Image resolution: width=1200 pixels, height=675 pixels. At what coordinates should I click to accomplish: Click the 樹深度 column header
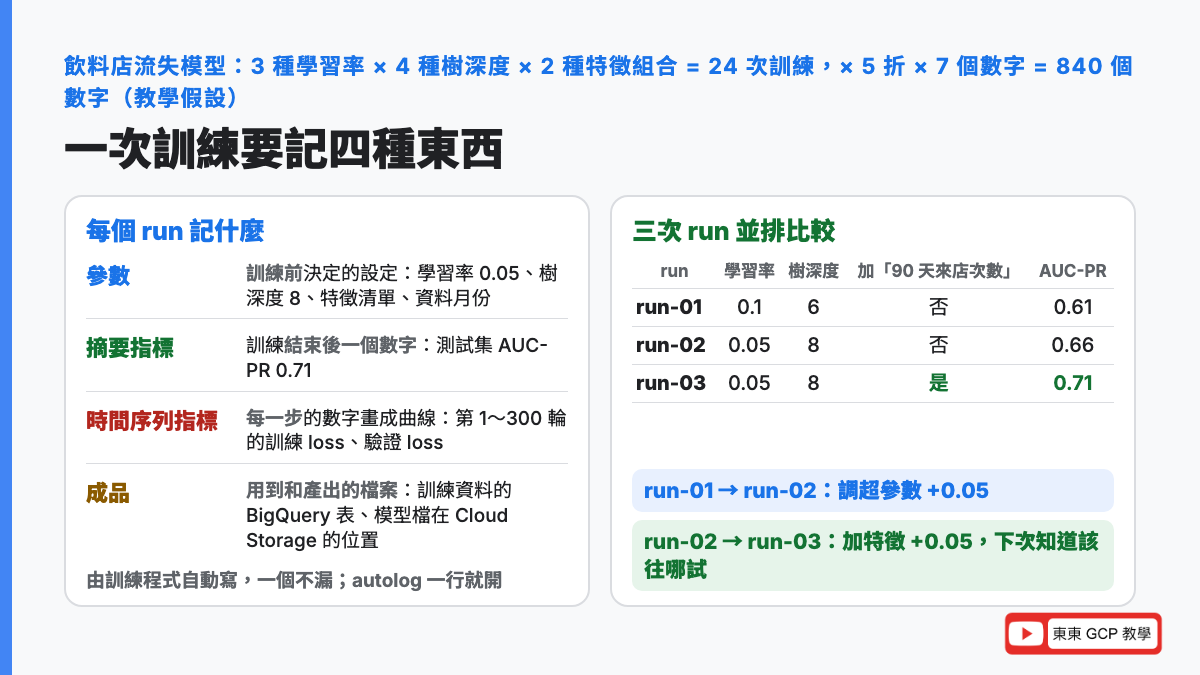[x=813, y=271]
